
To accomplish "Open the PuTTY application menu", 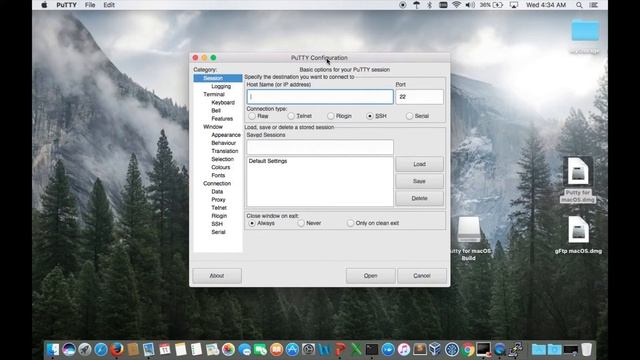I will [66, 5].
